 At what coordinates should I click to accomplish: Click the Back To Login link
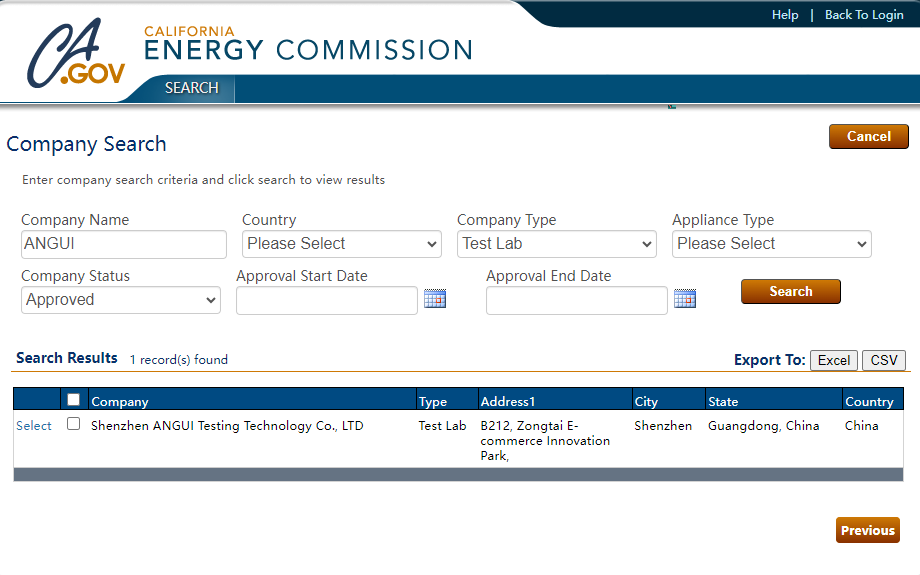point(864,15)
